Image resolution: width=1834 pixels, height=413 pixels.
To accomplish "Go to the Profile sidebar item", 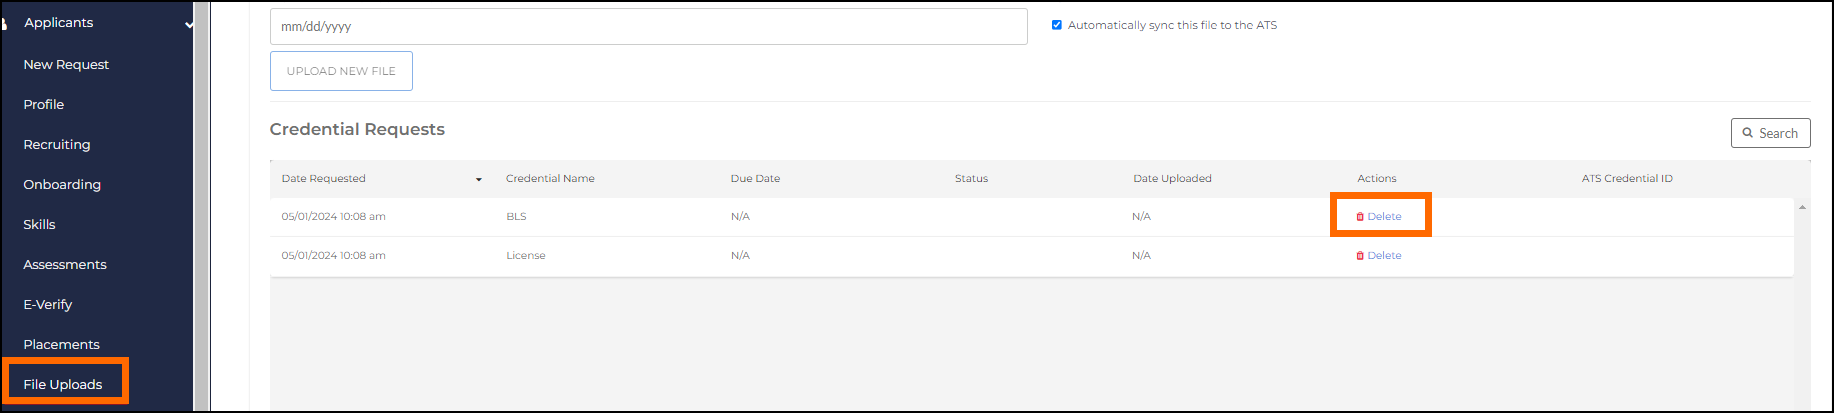I will coord(44,104).
